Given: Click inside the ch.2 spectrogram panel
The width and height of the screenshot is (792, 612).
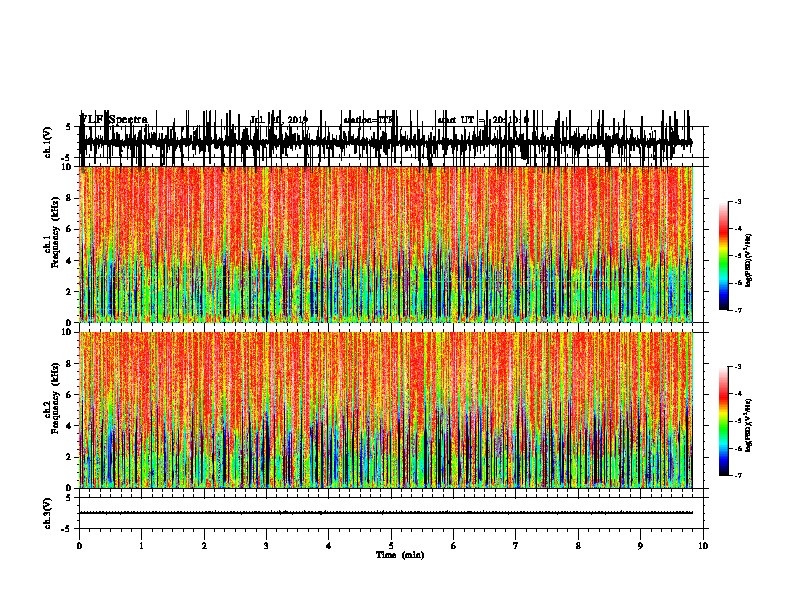Looking at the screenshot, I should click(386, 410).
